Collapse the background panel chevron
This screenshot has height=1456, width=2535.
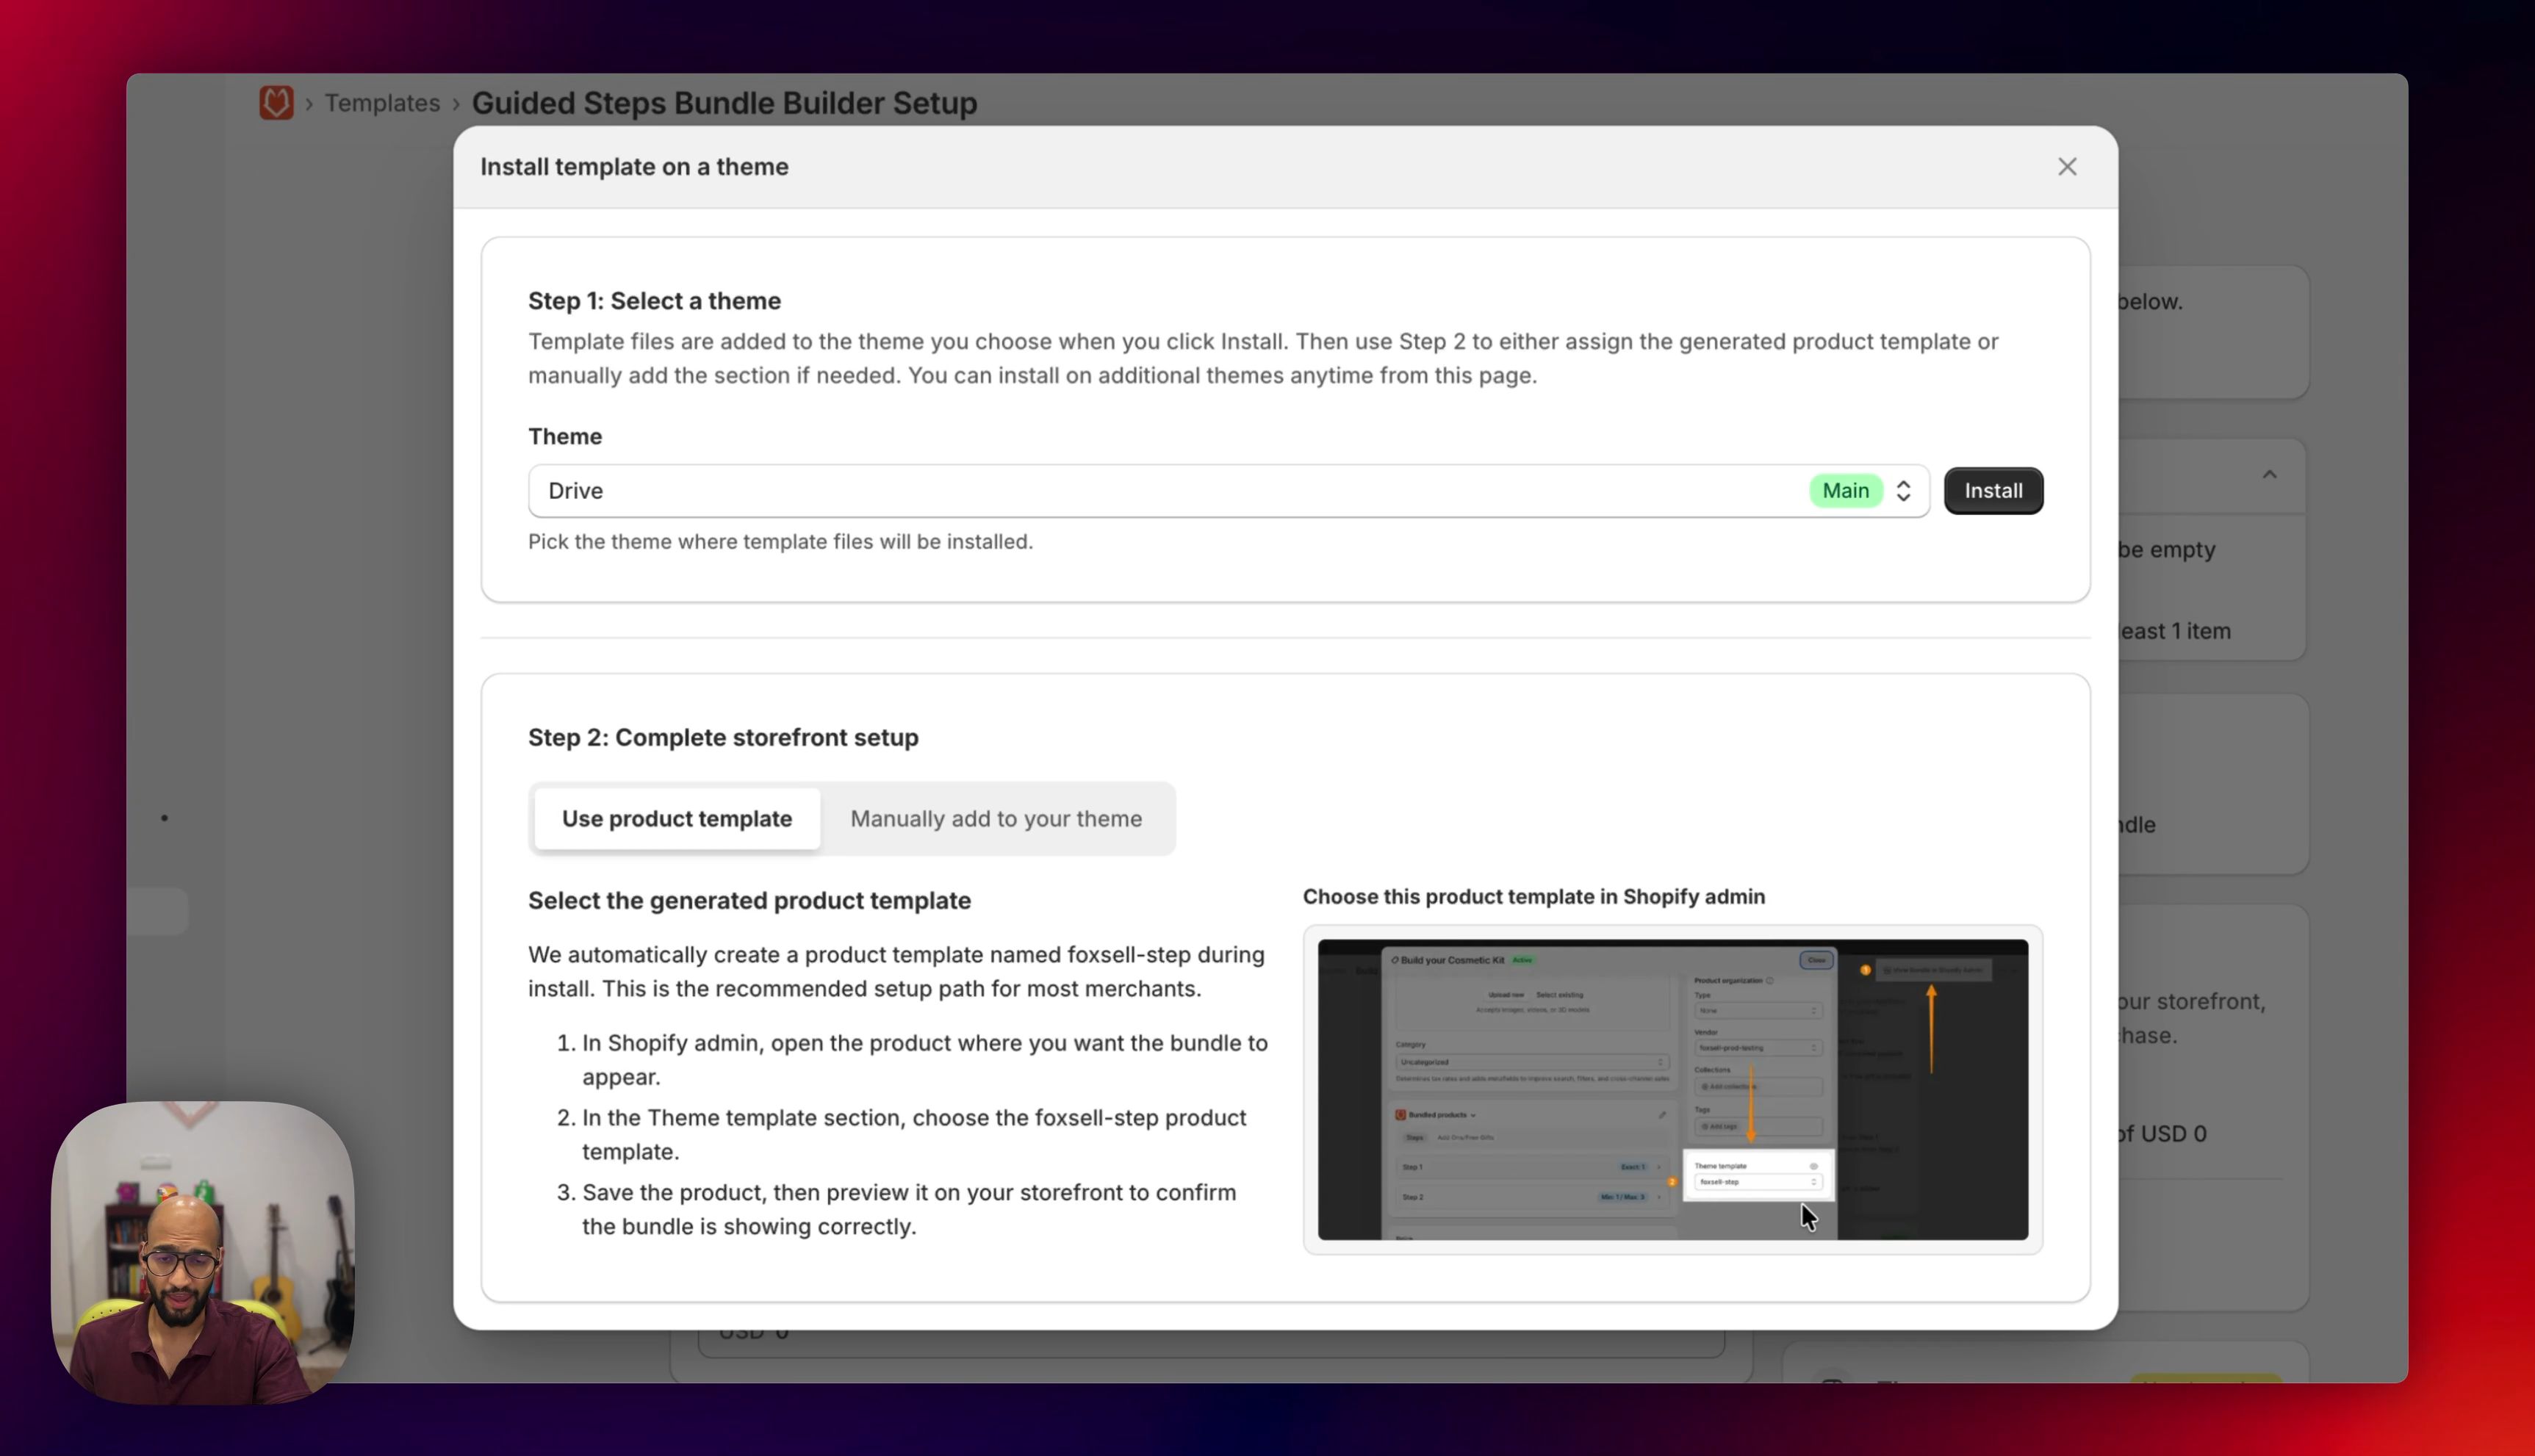(2269, 475)
